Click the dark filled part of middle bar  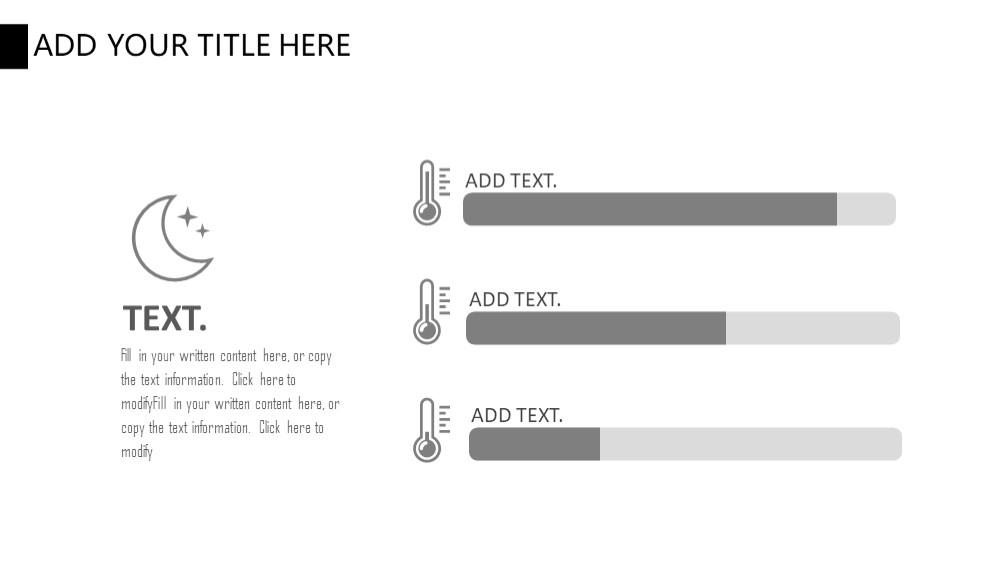click(596, 328)
